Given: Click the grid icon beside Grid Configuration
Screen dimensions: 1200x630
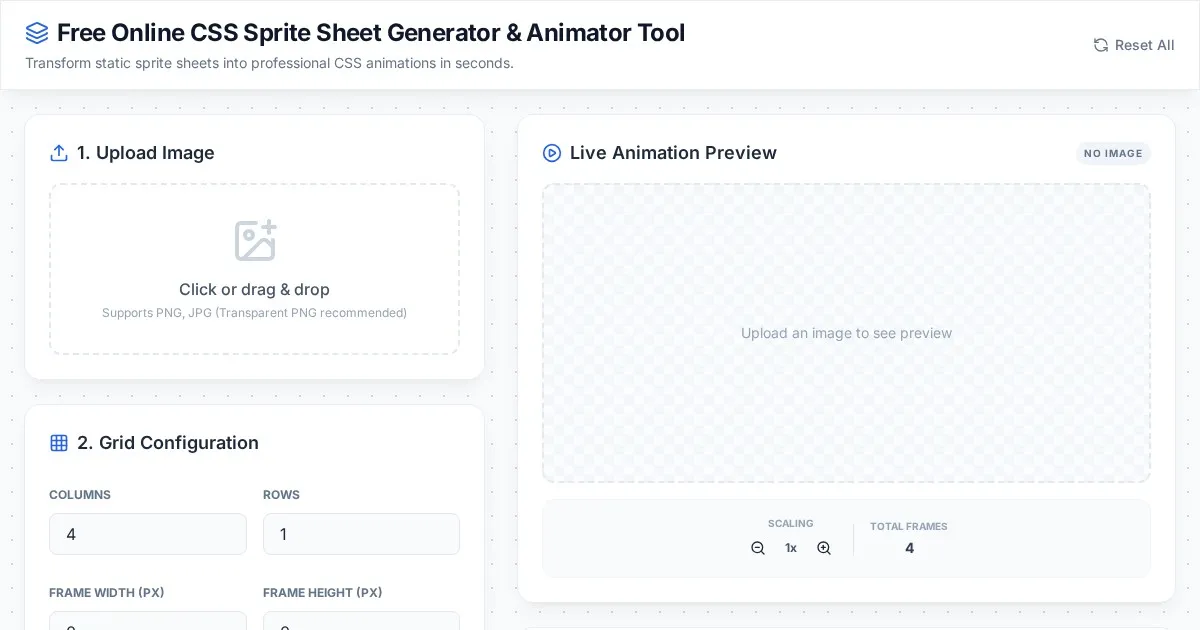Looking at the screenshot, I should [59, 443].
